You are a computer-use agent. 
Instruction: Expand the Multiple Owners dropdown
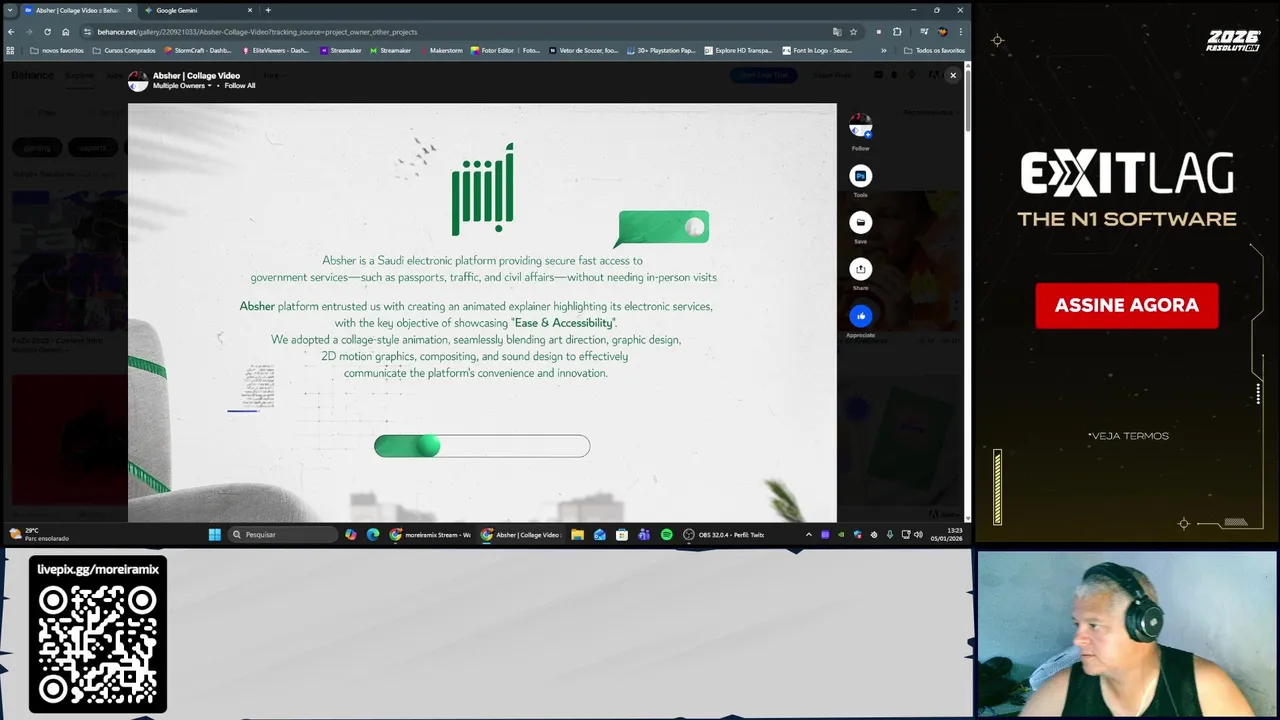182,86
